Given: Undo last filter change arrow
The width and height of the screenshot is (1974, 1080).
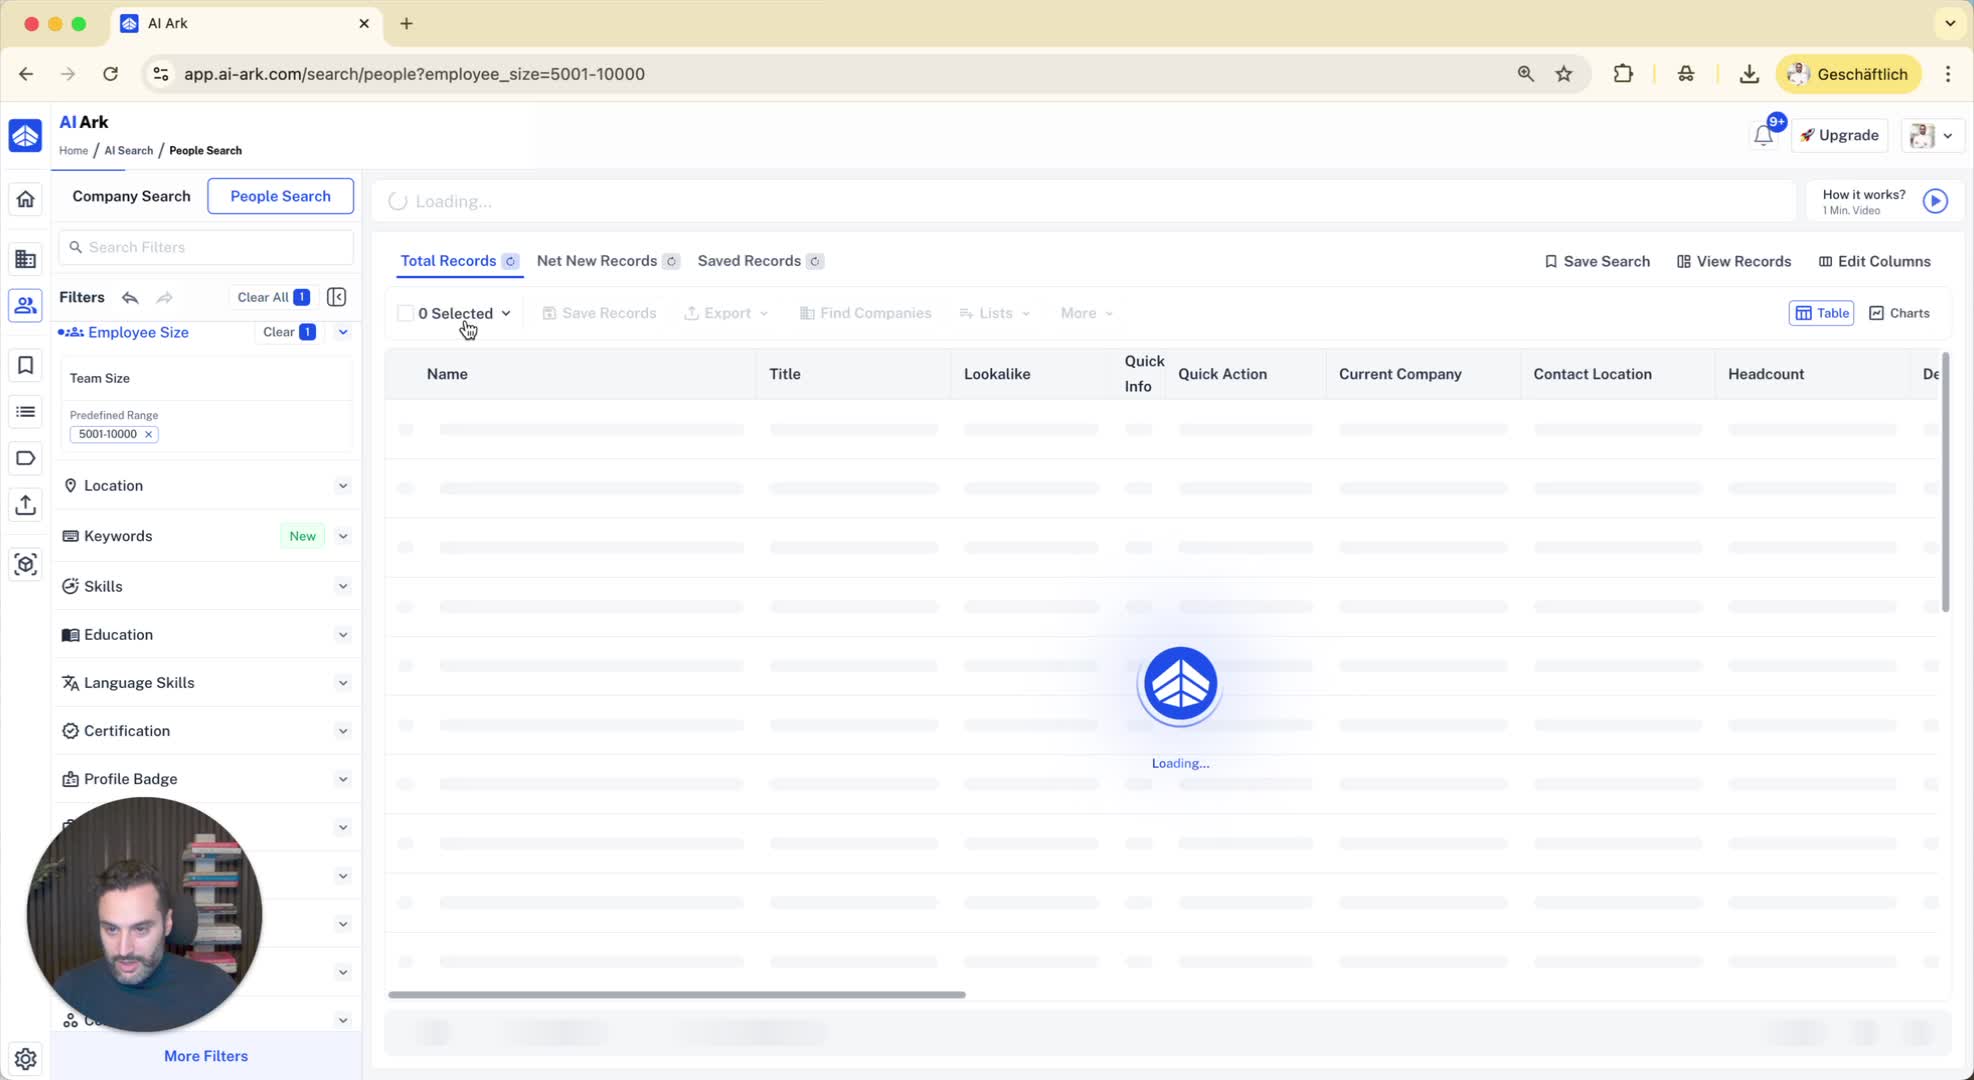Looking at the screenshot, I should point(130,297).
